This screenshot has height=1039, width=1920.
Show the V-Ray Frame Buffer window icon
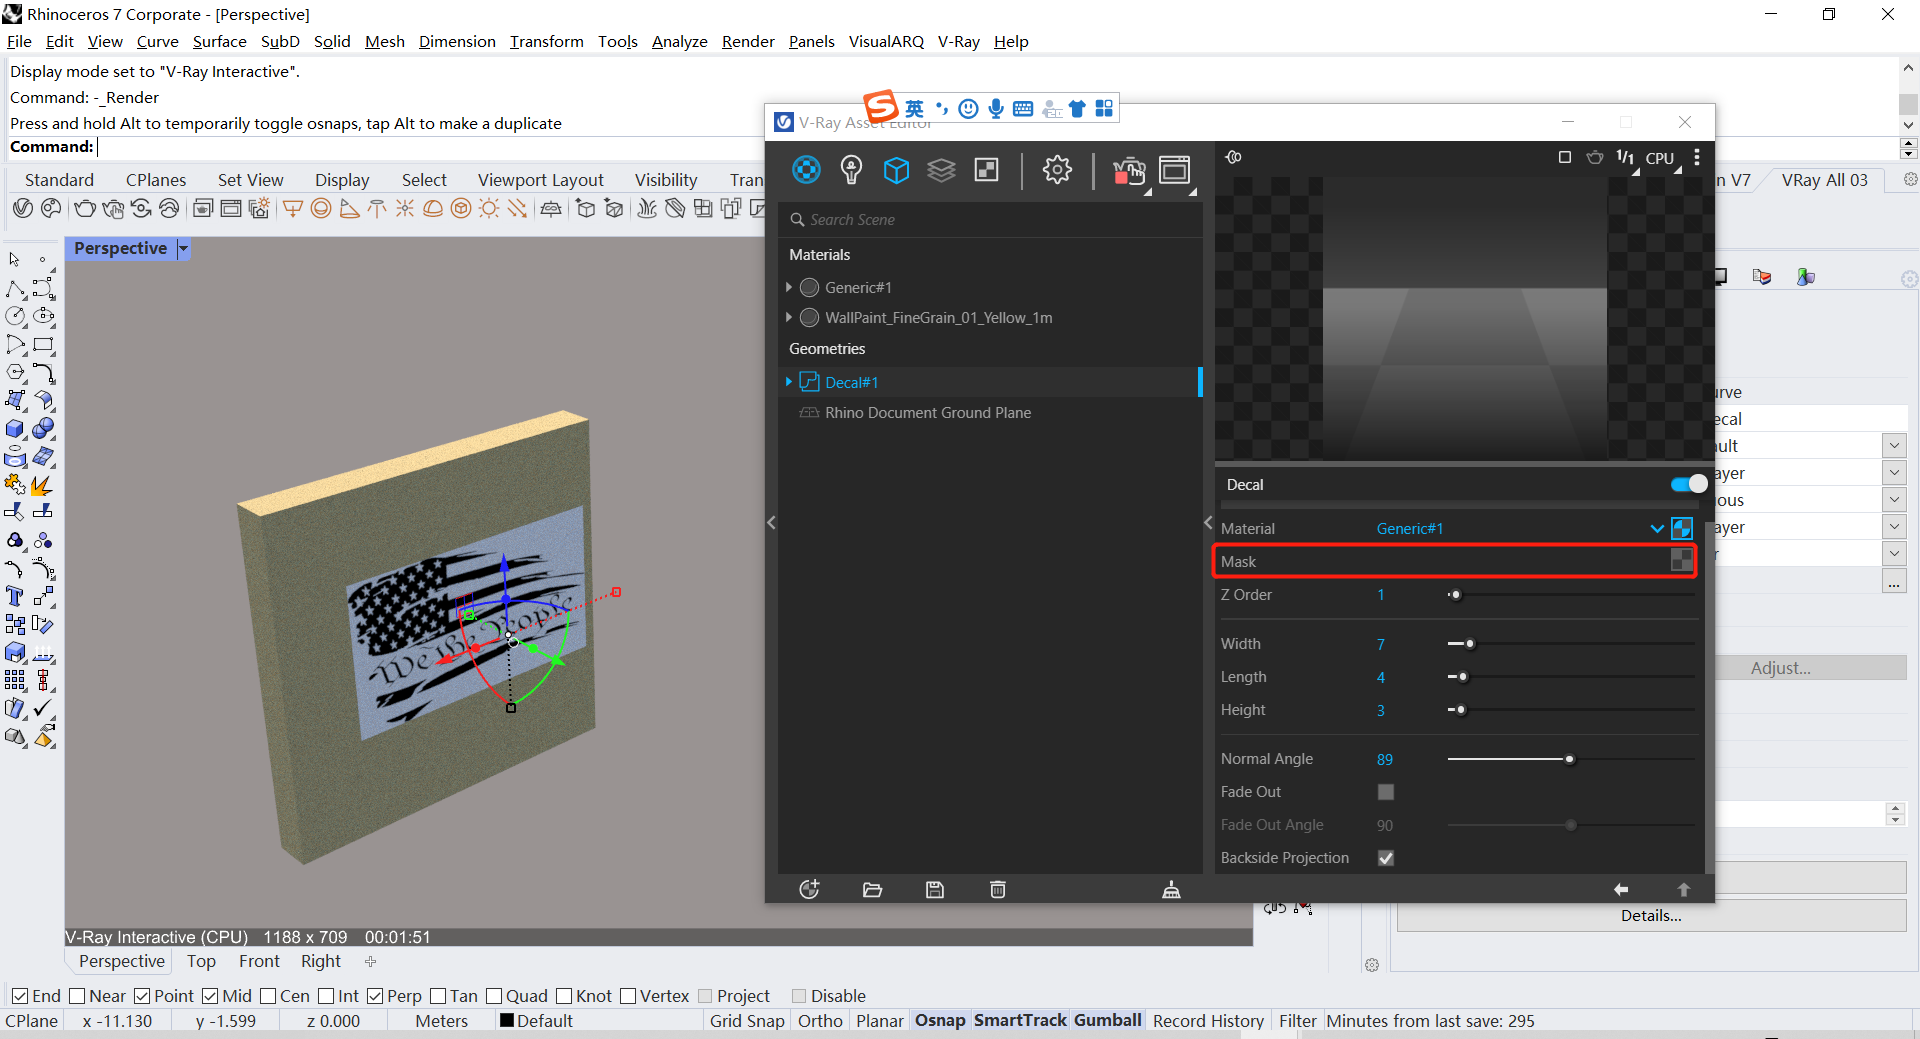pos(1175,170)
